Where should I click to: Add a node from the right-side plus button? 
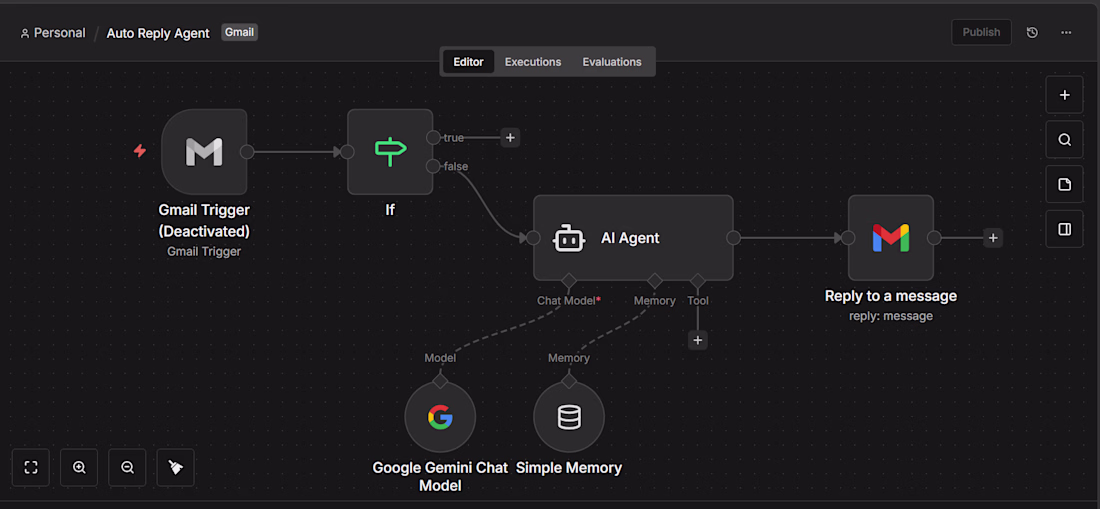click(1064, 95)
